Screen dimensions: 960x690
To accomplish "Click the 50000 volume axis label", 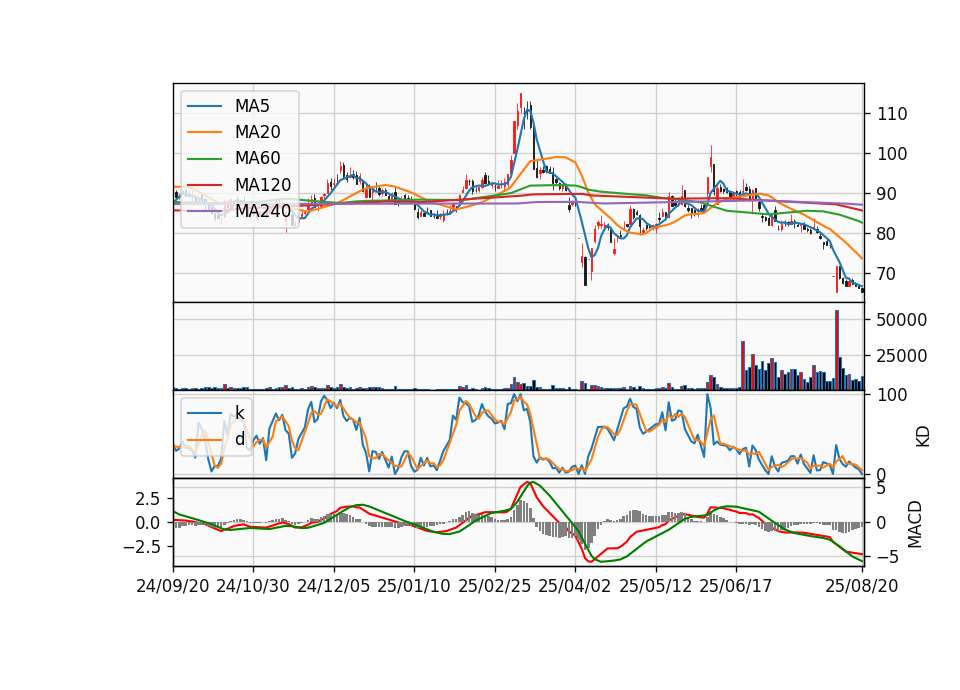I will pos(902,320).
